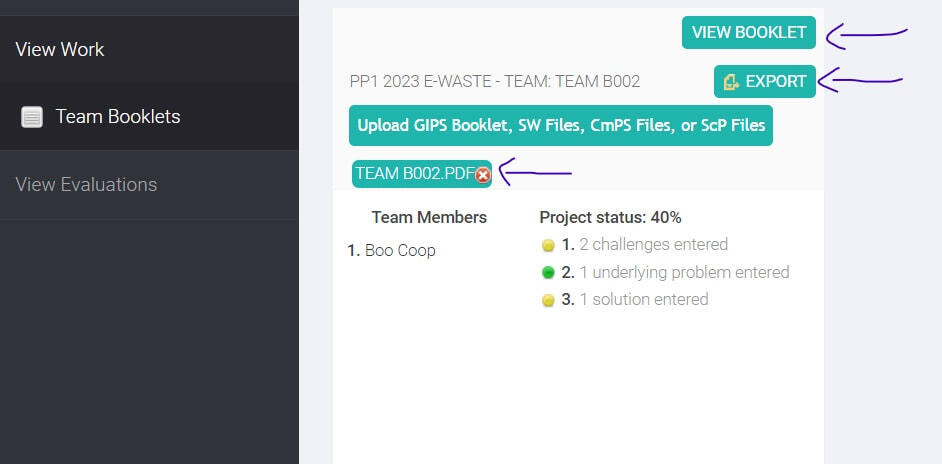The image size is (942, 464).
Task: Open View Work in the sidebar
Action: point(60,49)
